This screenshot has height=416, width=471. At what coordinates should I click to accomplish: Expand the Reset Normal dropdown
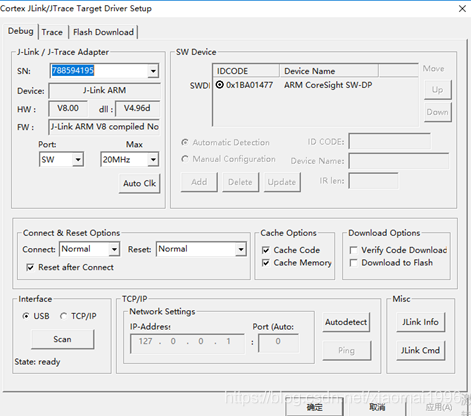pyautogui.click(x=240, y=249)
